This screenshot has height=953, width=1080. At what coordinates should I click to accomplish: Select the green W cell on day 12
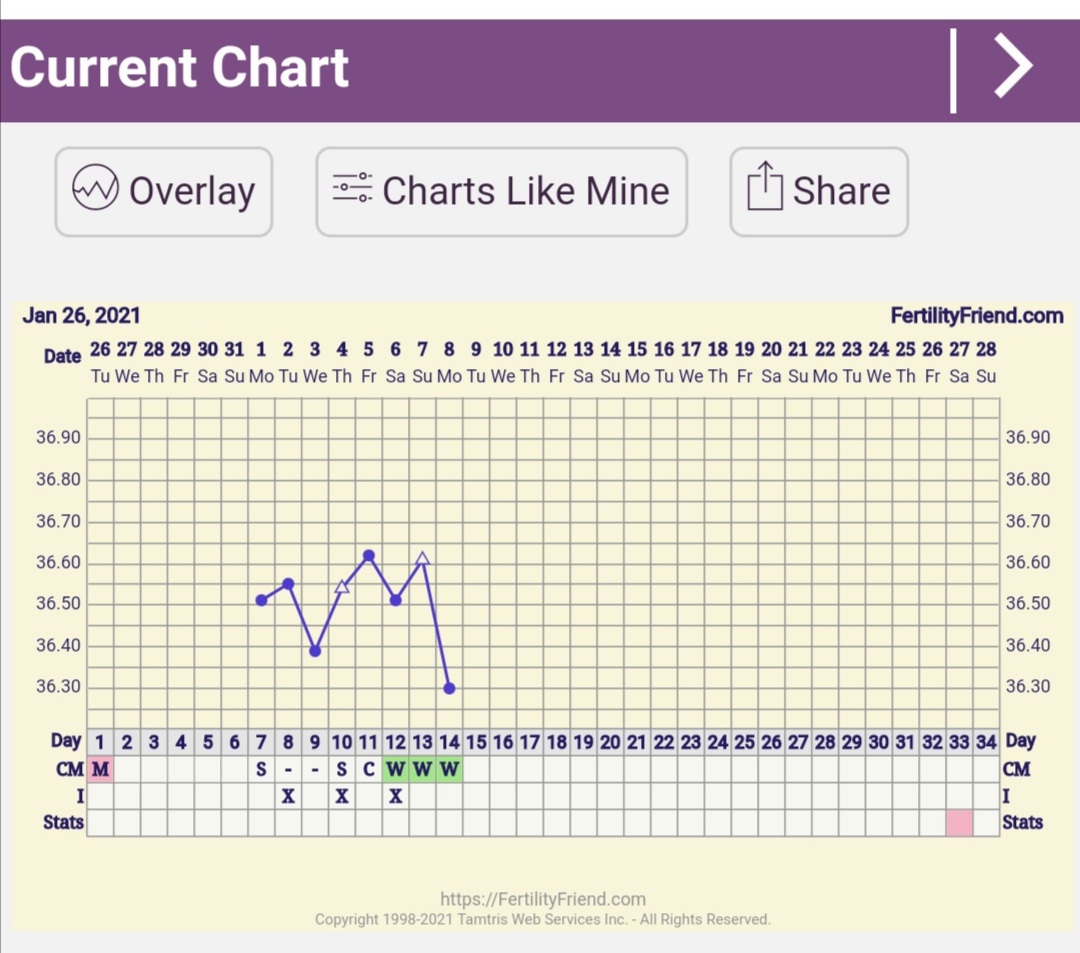click(x=396, y=769)
